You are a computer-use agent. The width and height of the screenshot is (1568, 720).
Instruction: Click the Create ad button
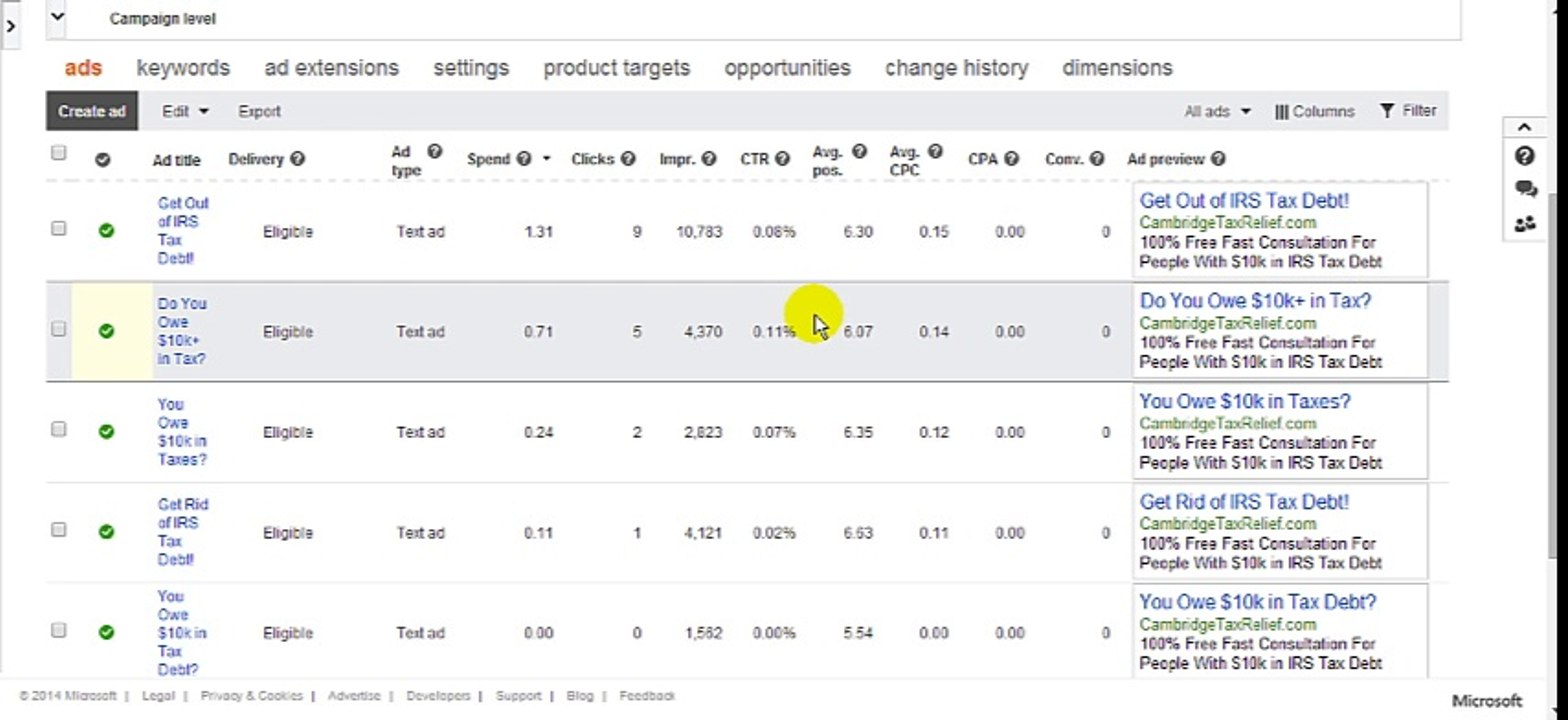point(92,111)
